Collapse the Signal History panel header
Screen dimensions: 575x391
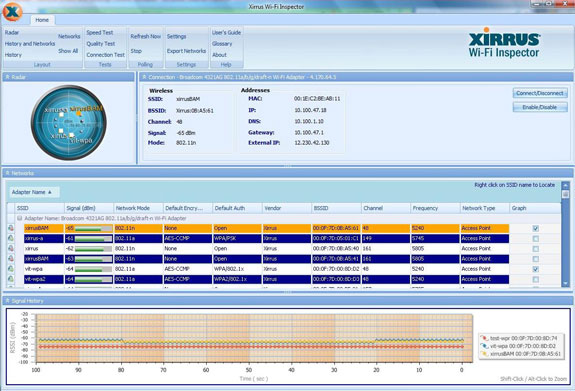[x=7, y=301]
